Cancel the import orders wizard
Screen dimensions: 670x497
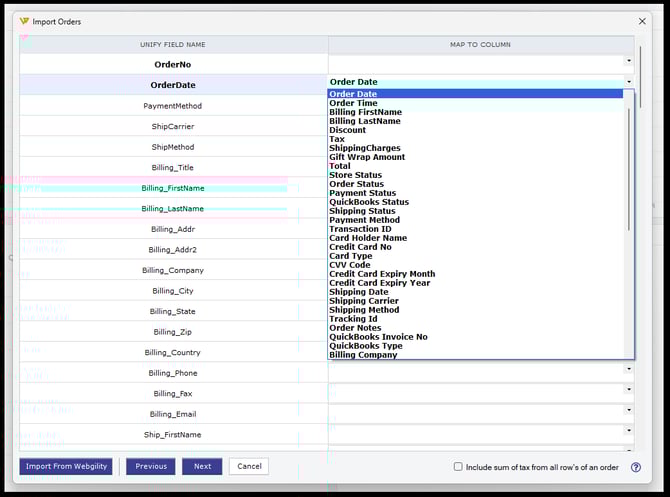(x=249, y=466)
